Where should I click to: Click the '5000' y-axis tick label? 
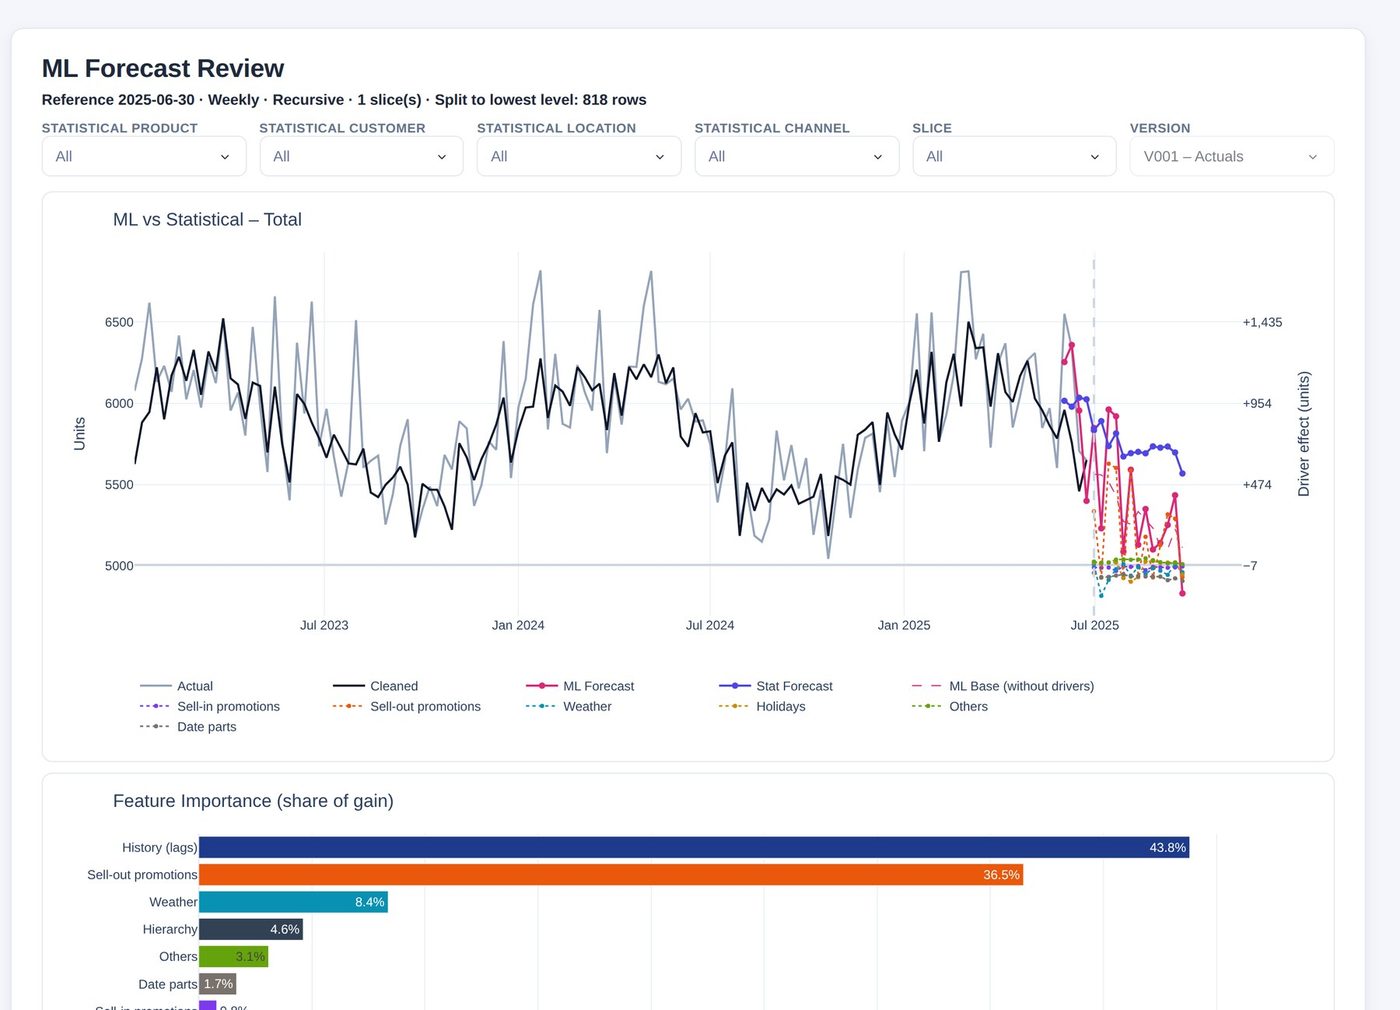point(119,566)
